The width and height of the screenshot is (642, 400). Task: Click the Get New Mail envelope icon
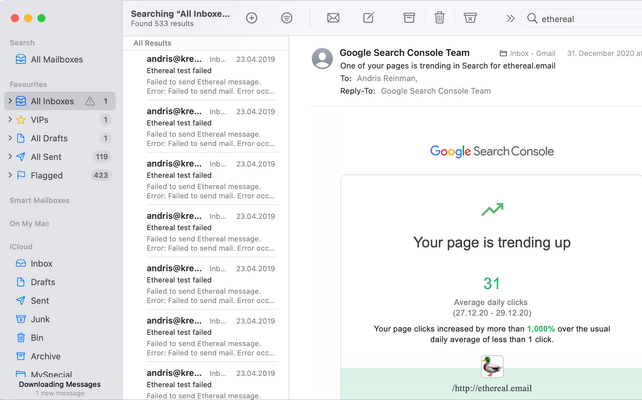click(x=333, y=18)
